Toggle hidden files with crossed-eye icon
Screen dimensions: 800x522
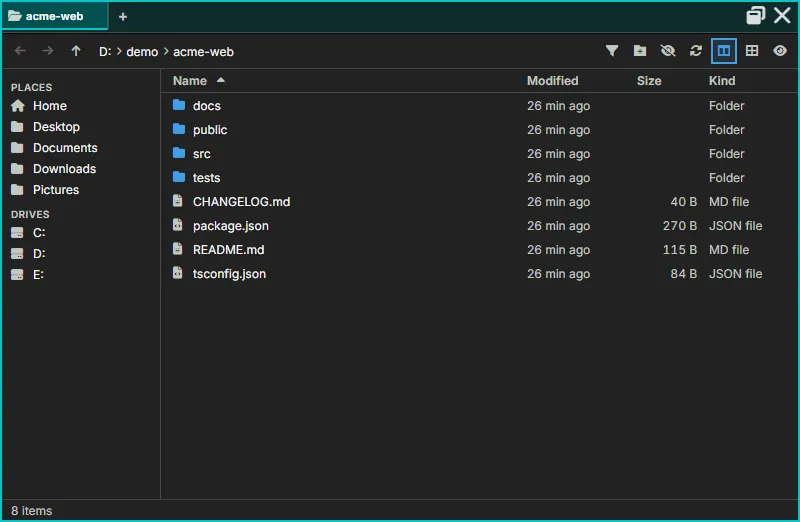[668, 51]
